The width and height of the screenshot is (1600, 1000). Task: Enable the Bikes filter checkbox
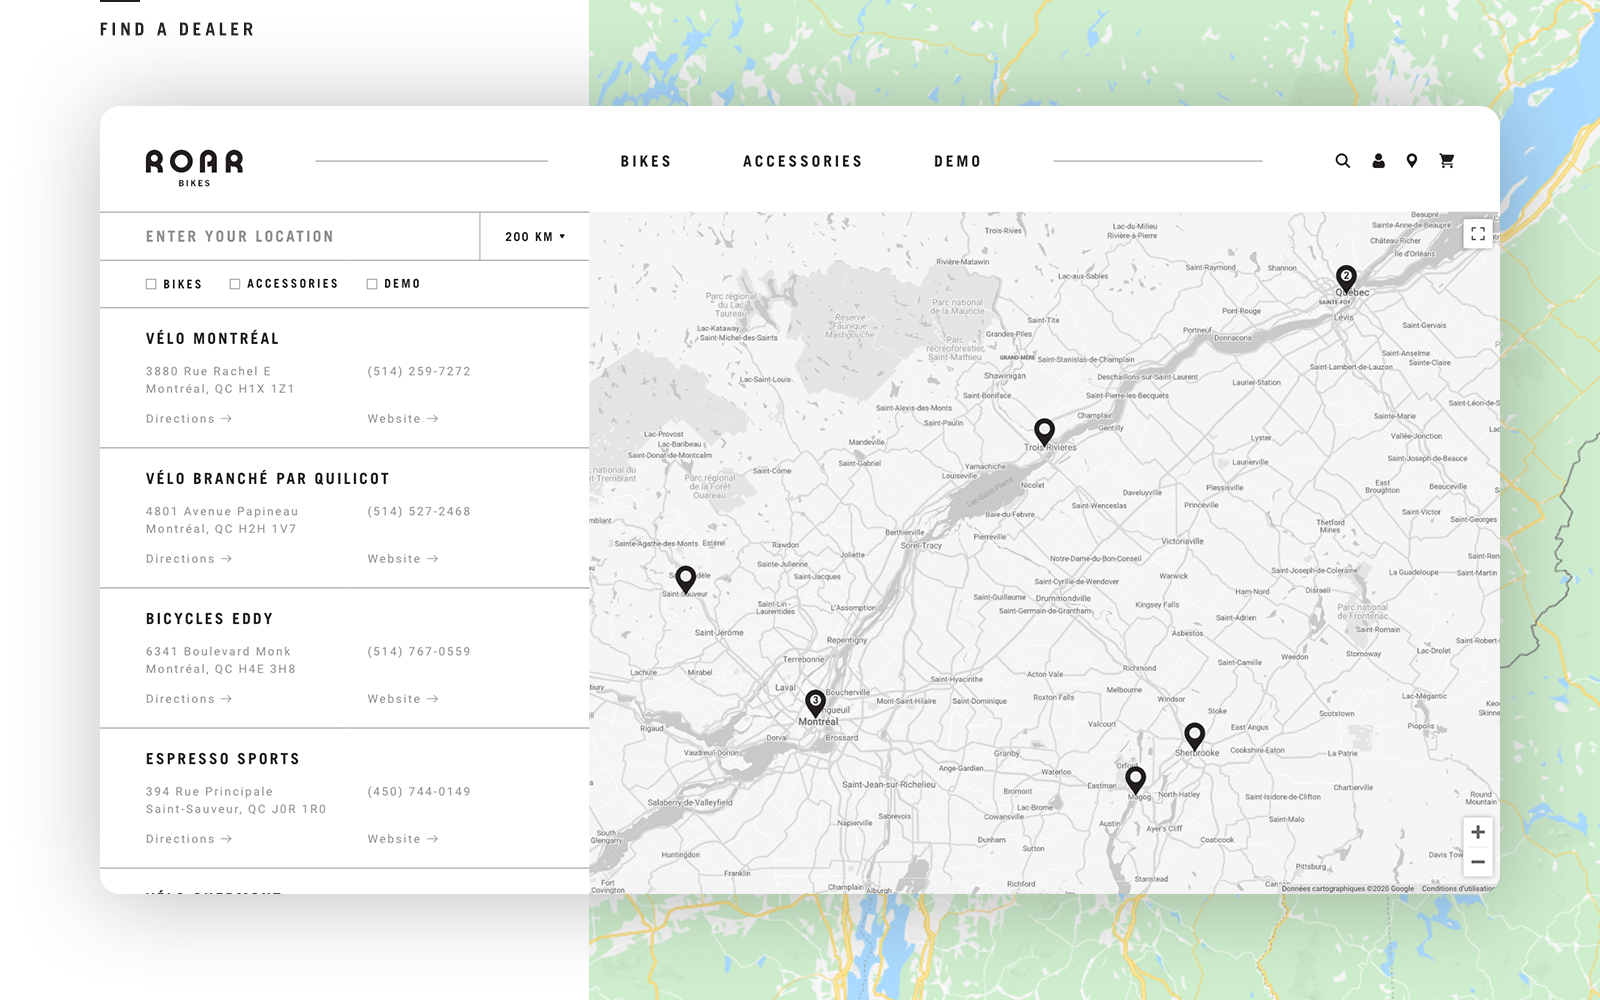(151, 284)
